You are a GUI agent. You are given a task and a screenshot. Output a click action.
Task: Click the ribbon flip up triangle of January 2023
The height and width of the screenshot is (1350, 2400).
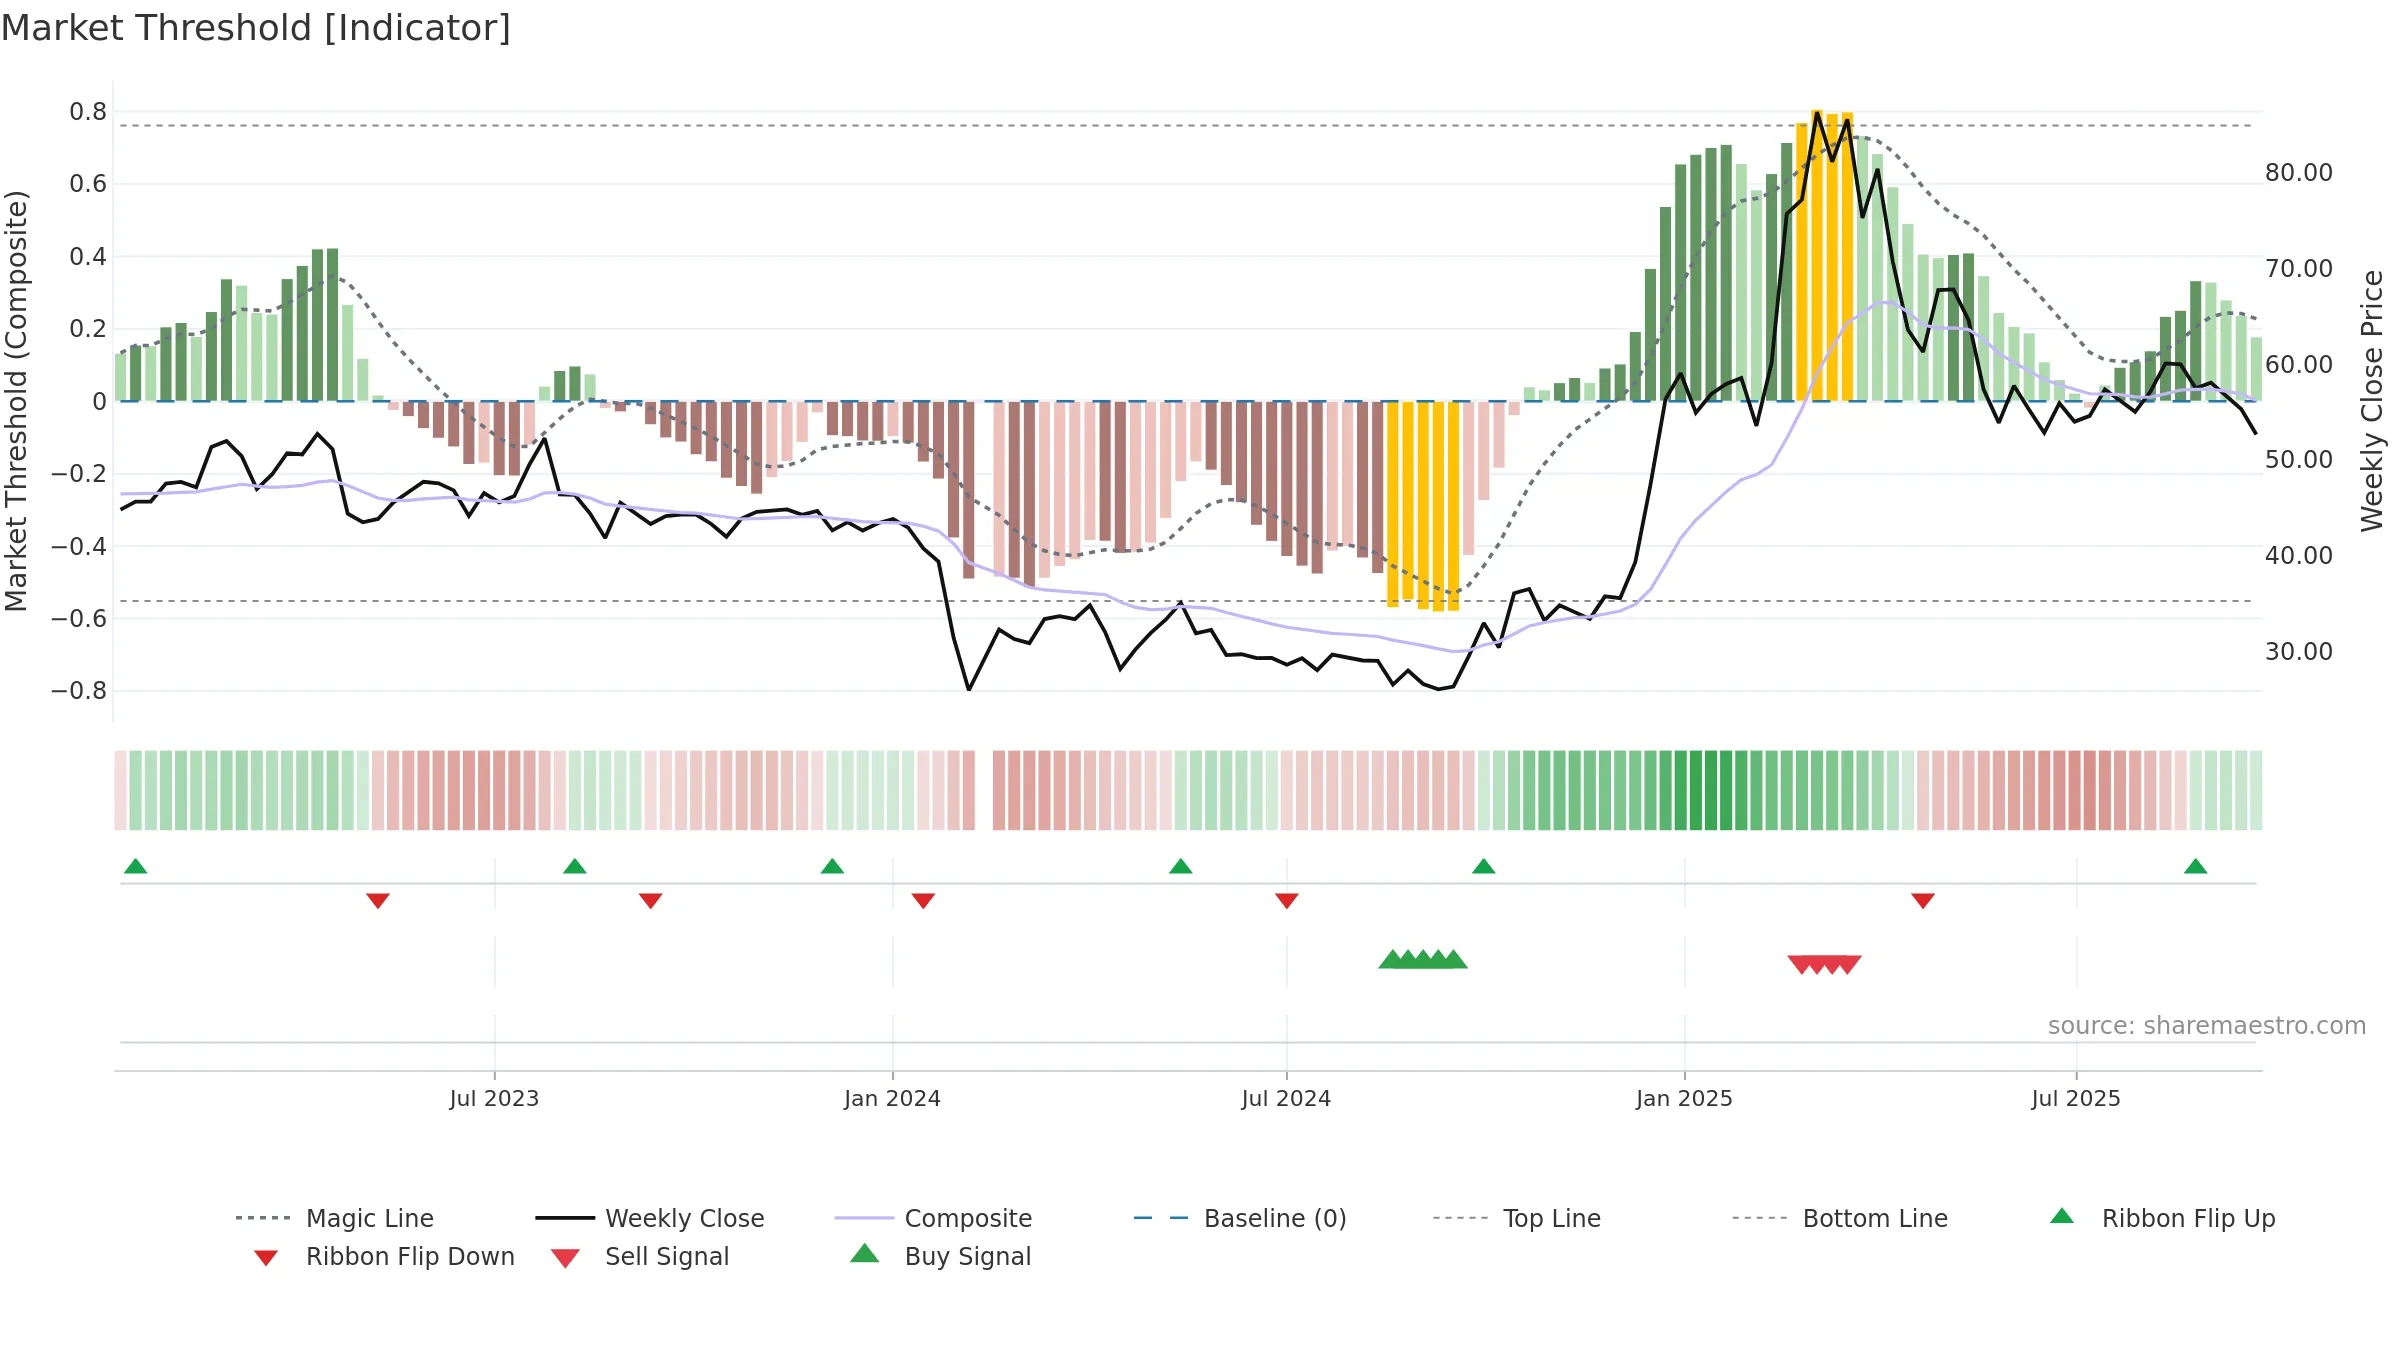point(136,866)
